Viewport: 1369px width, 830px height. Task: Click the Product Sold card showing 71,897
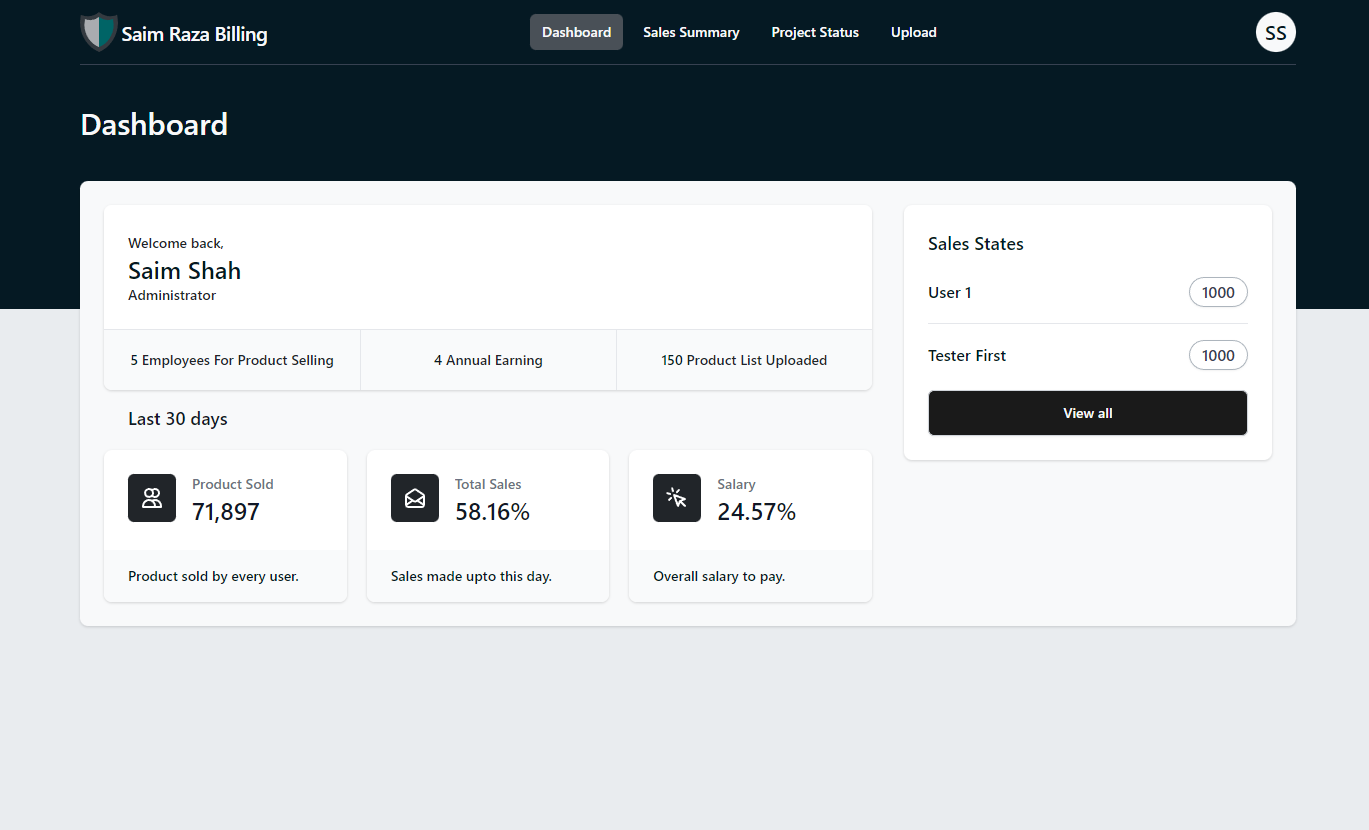(225, 525)
